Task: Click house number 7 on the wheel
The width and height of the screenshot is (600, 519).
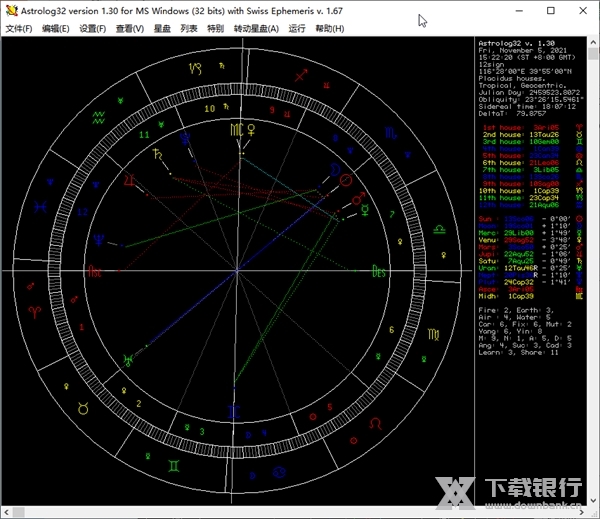Action: 392,214
